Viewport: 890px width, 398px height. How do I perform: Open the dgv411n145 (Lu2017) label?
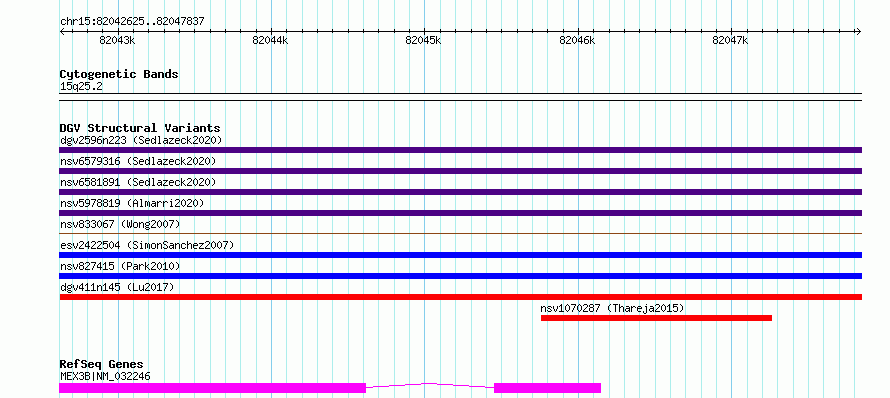(x=117, y=287)
